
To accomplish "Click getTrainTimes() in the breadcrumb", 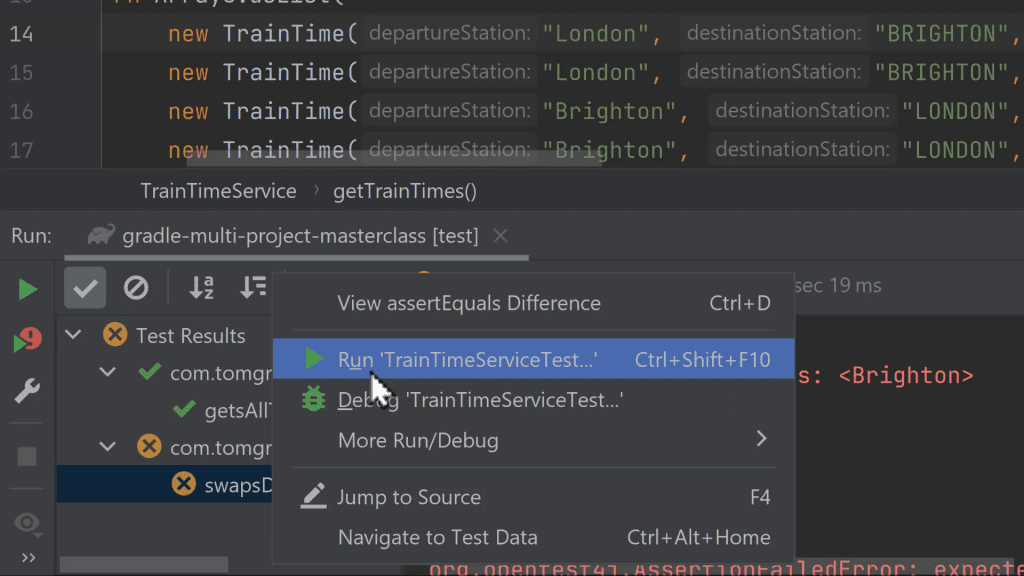I will pyautogui.click(x=405, y=191).
